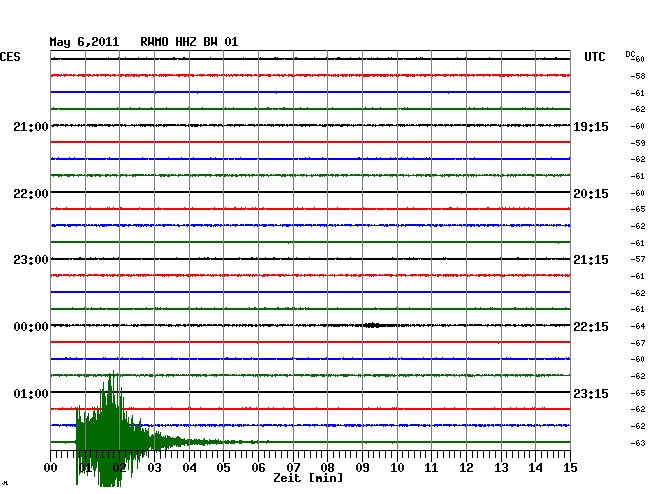Viewport: 650px width, 494px height.
Task: Select the DC value -58
Action: click(638, 76)
